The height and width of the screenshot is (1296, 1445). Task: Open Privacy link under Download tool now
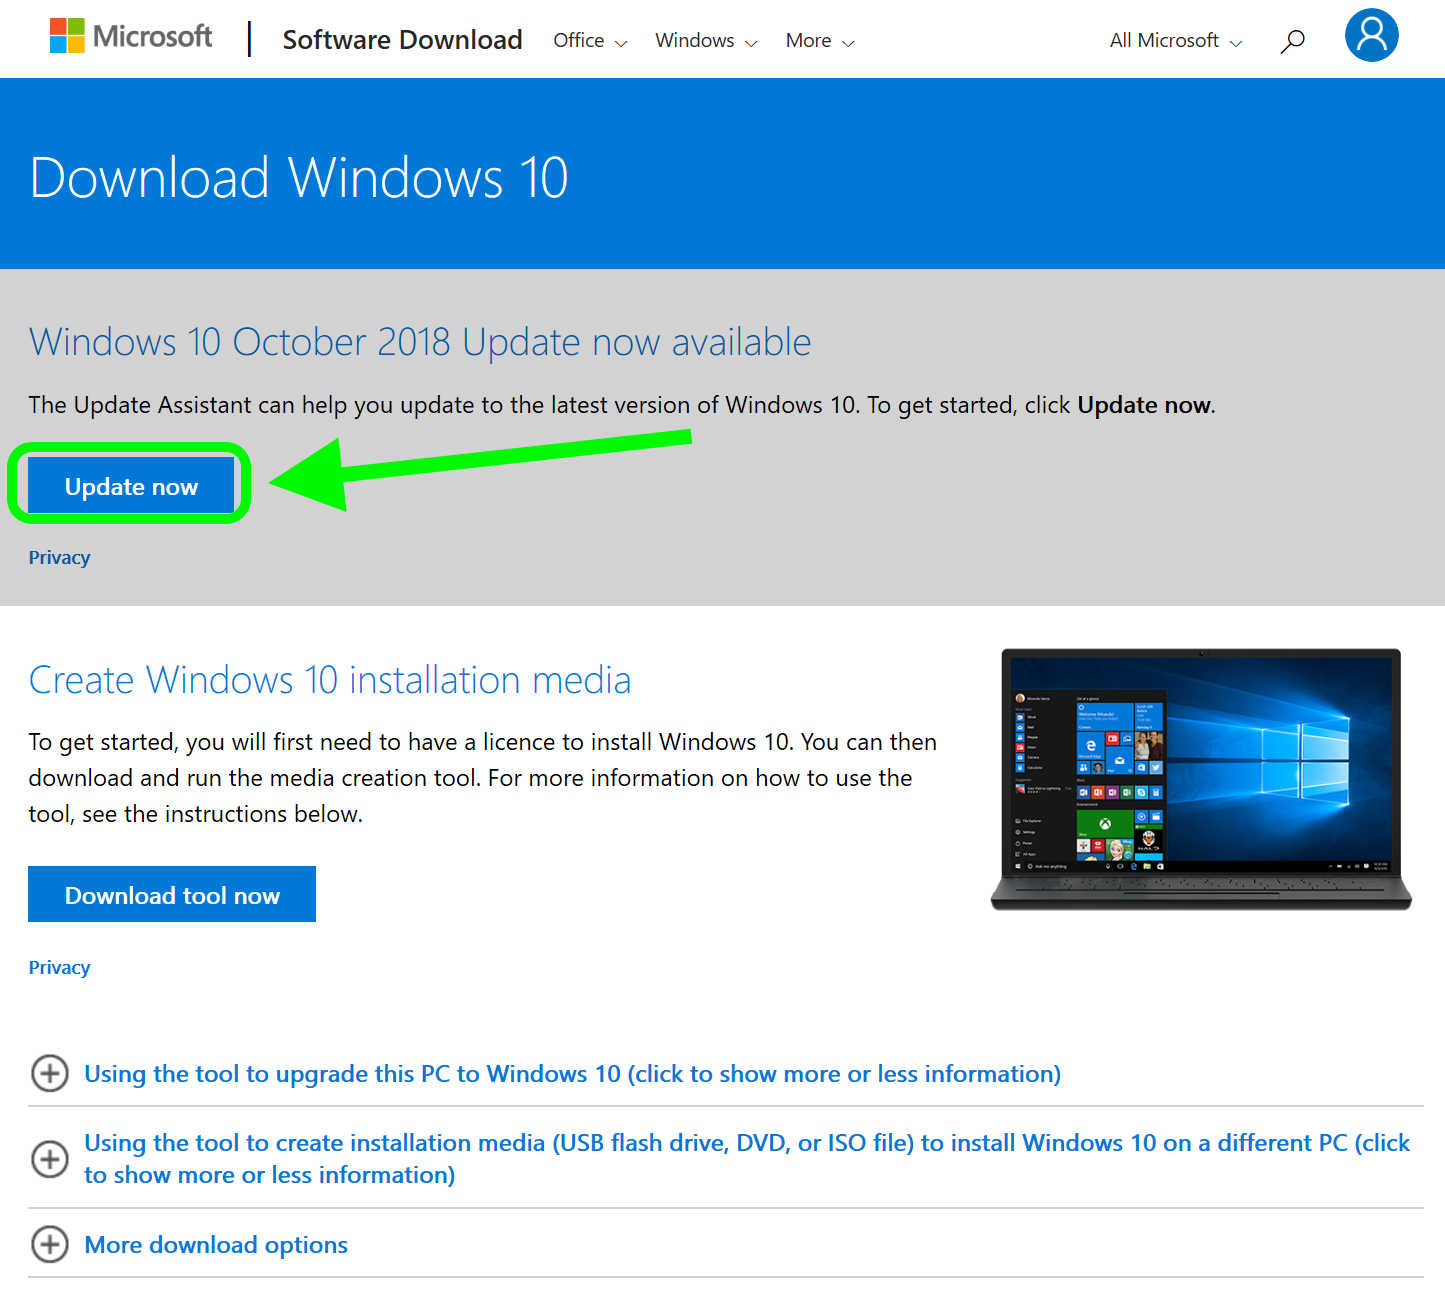coord(59,968)
